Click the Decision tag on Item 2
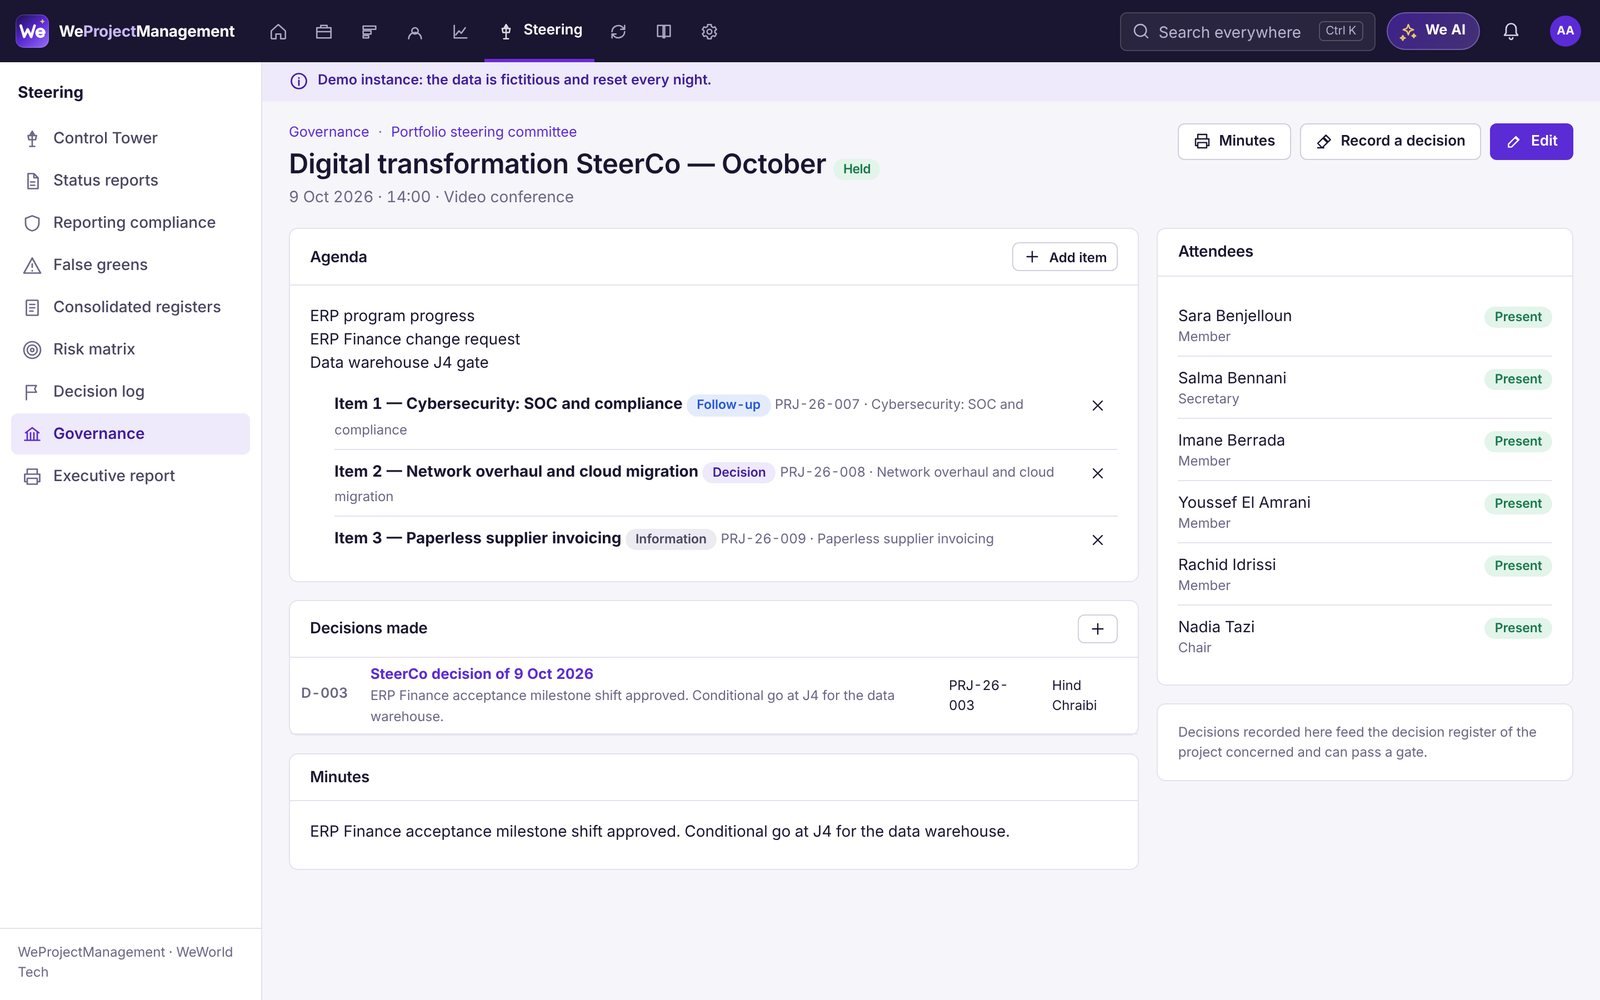Image resolution: width=1600 pixels, height=1000 pixels. (x=739, y=472)
